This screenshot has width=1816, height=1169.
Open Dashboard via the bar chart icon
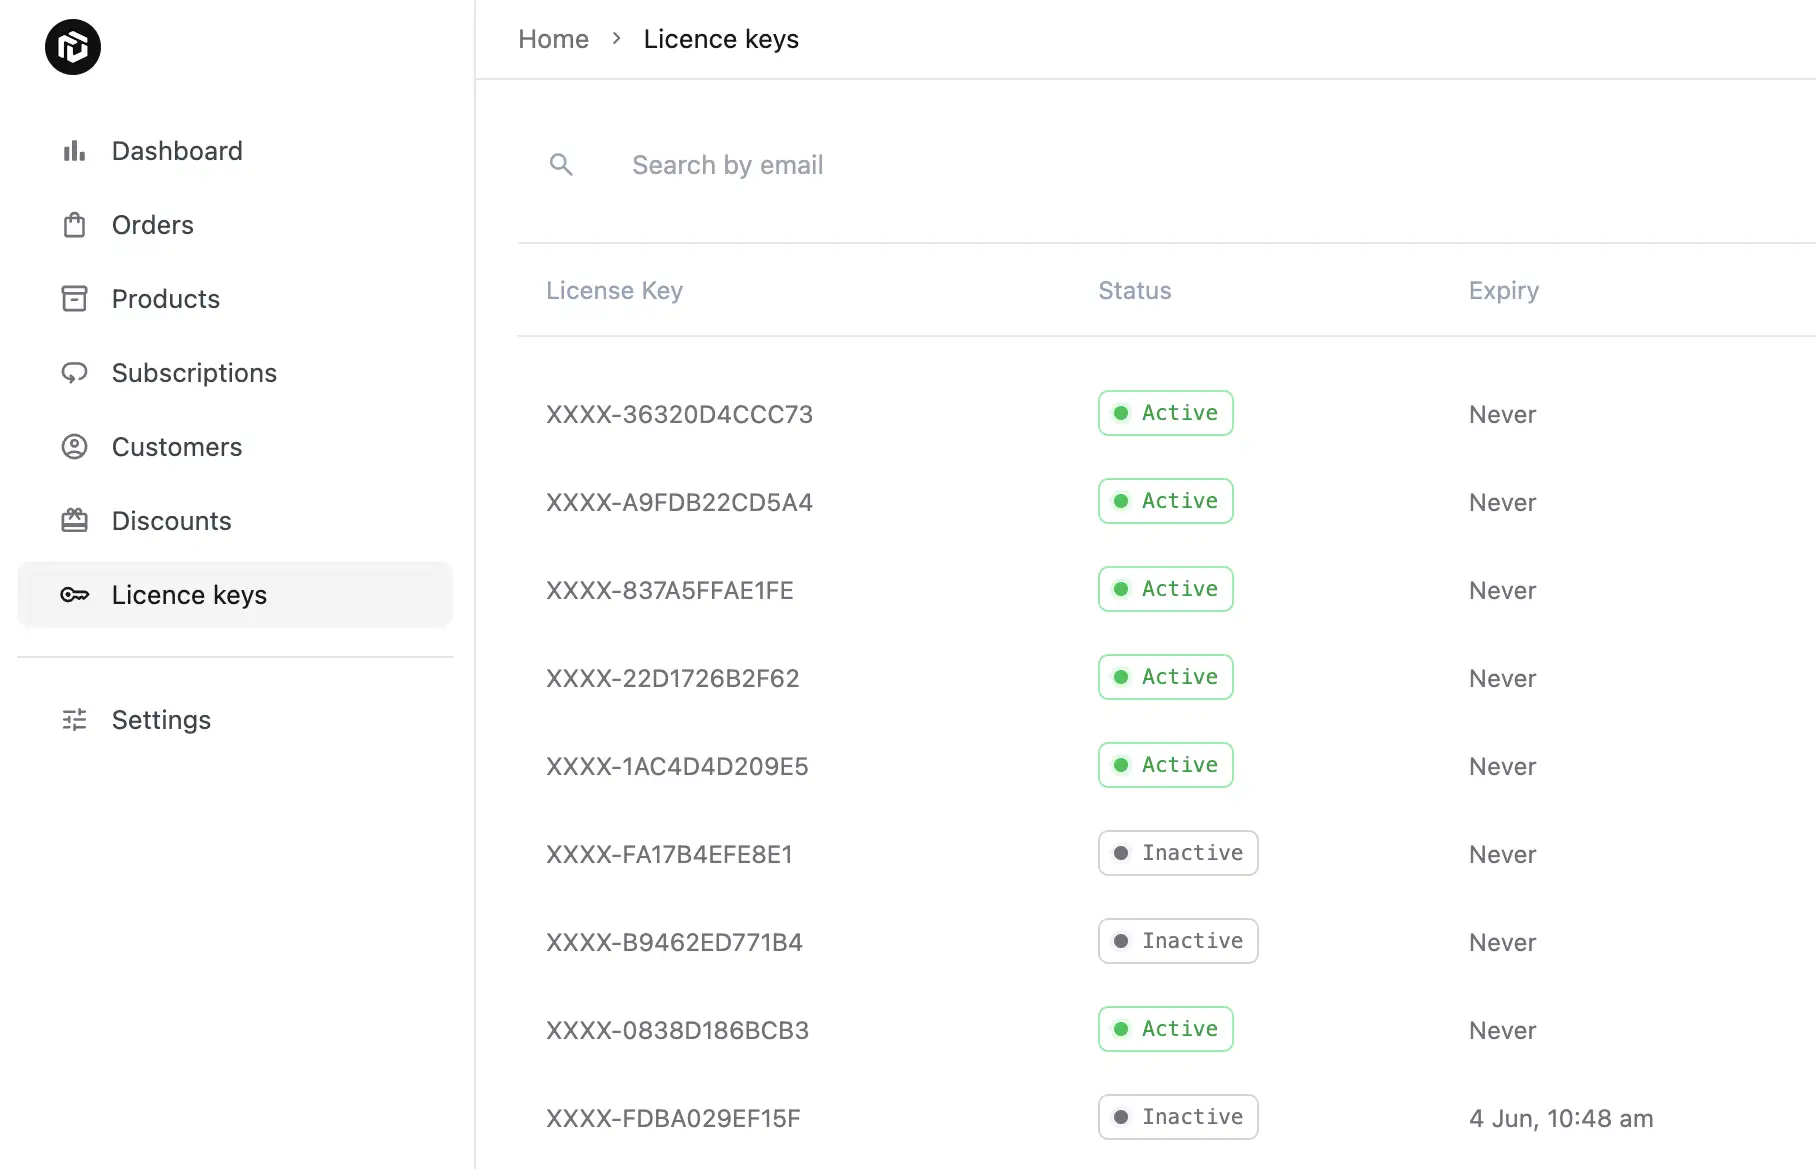coord(73,150)
